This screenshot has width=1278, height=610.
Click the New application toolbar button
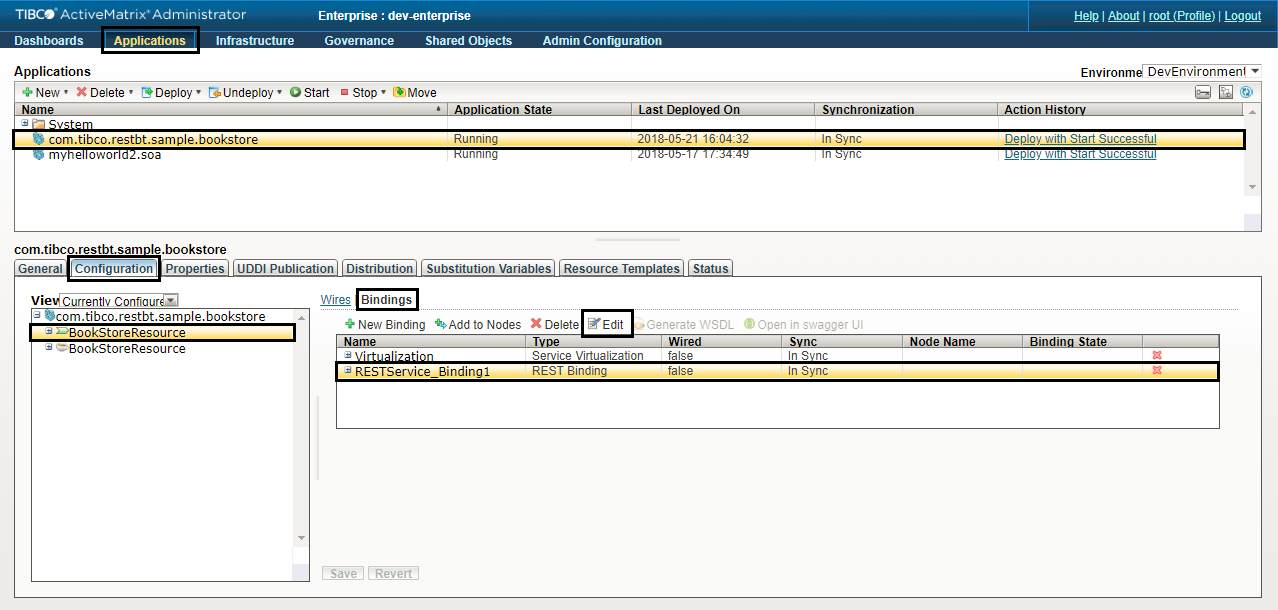[x=41, y=92]
